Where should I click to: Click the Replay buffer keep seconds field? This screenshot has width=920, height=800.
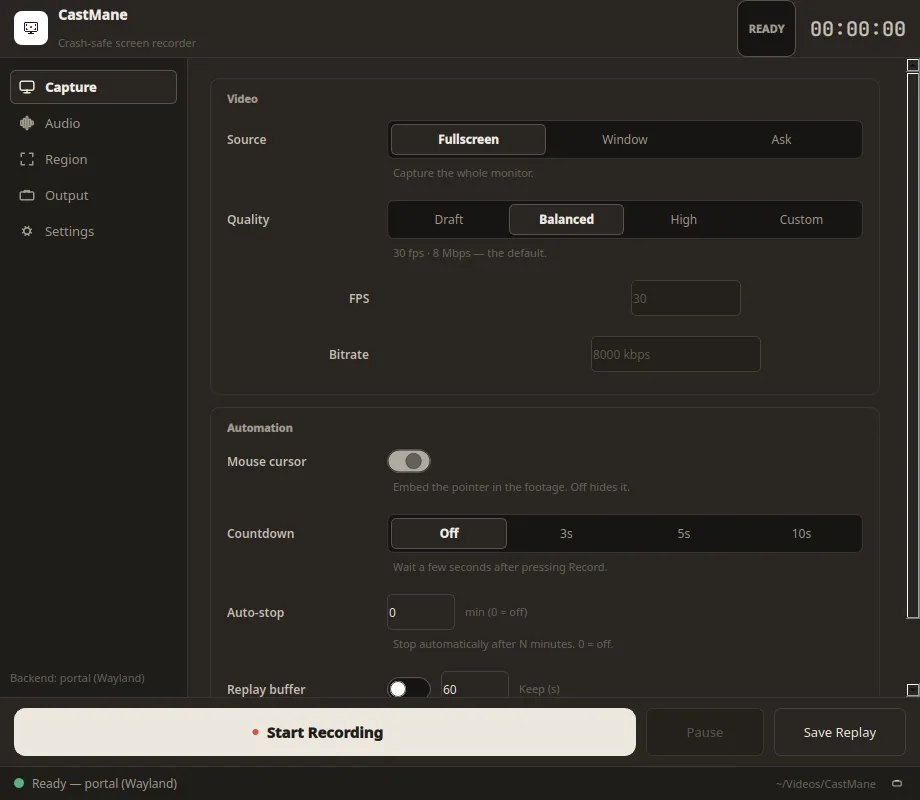pyautogui.click(x=475, y=685)
